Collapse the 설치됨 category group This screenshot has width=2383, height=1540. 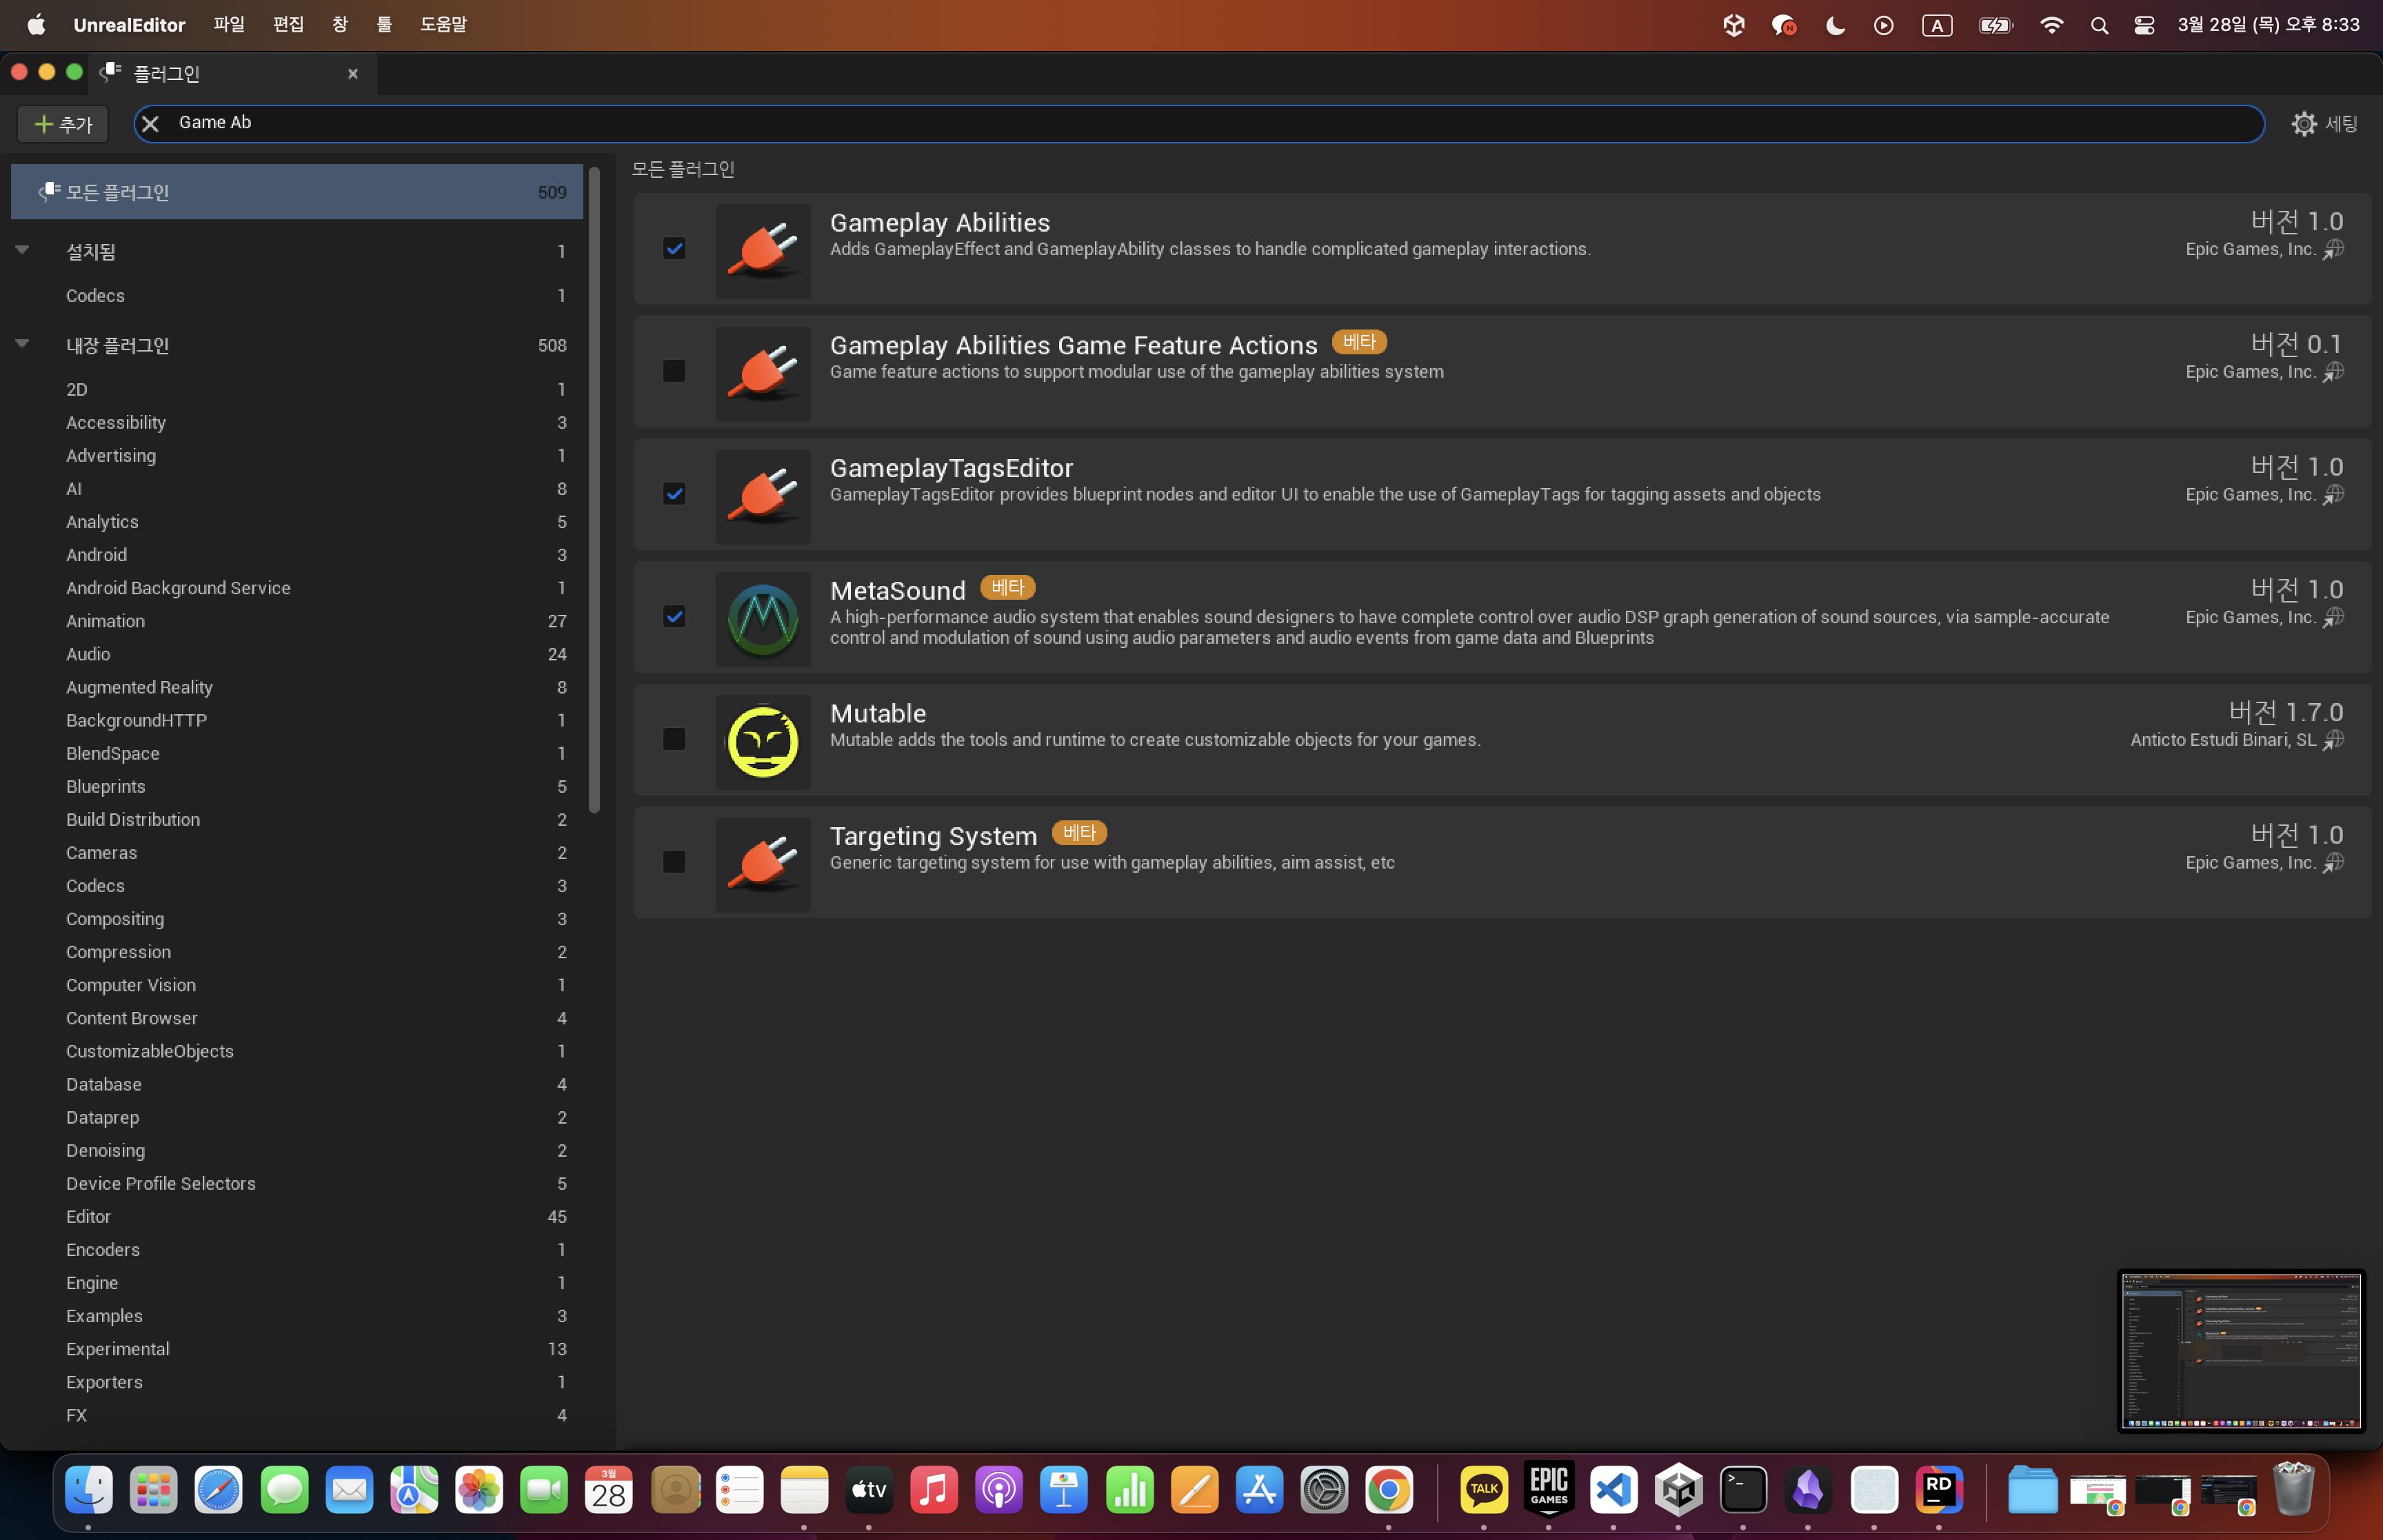tap(22, 250)
